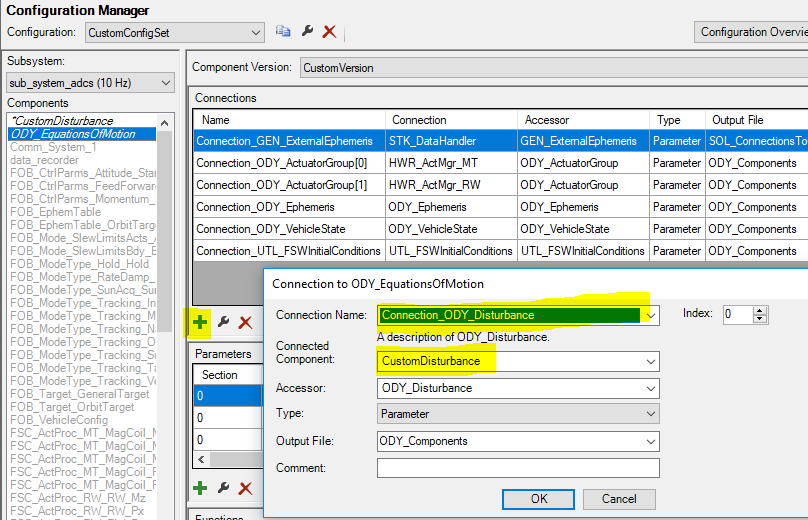Remove connection with red X under Connections
Screen dimensions: 808x520
245,322
